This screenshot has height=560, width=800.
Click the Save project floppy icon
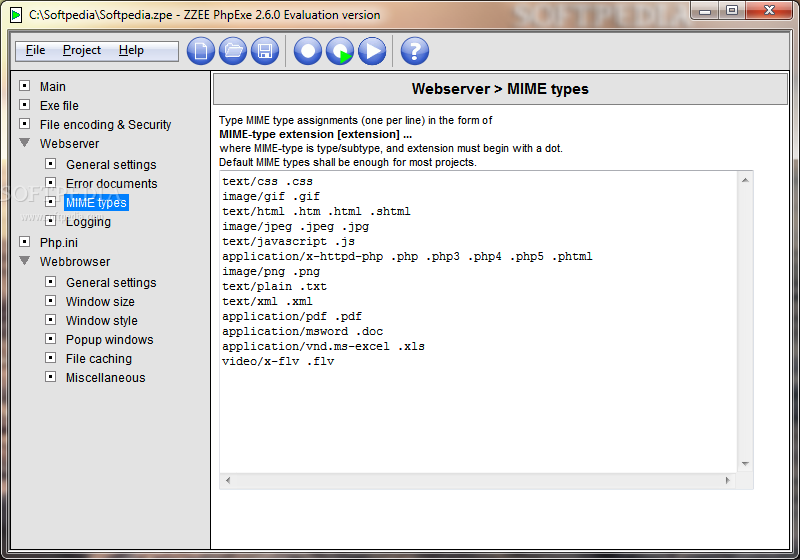pyautogui.click(x=265, y=51)
